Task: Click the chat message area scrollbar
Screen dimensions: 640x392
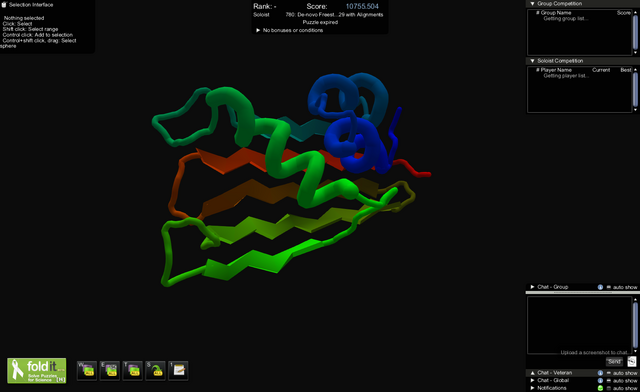Action: [635, 325]
